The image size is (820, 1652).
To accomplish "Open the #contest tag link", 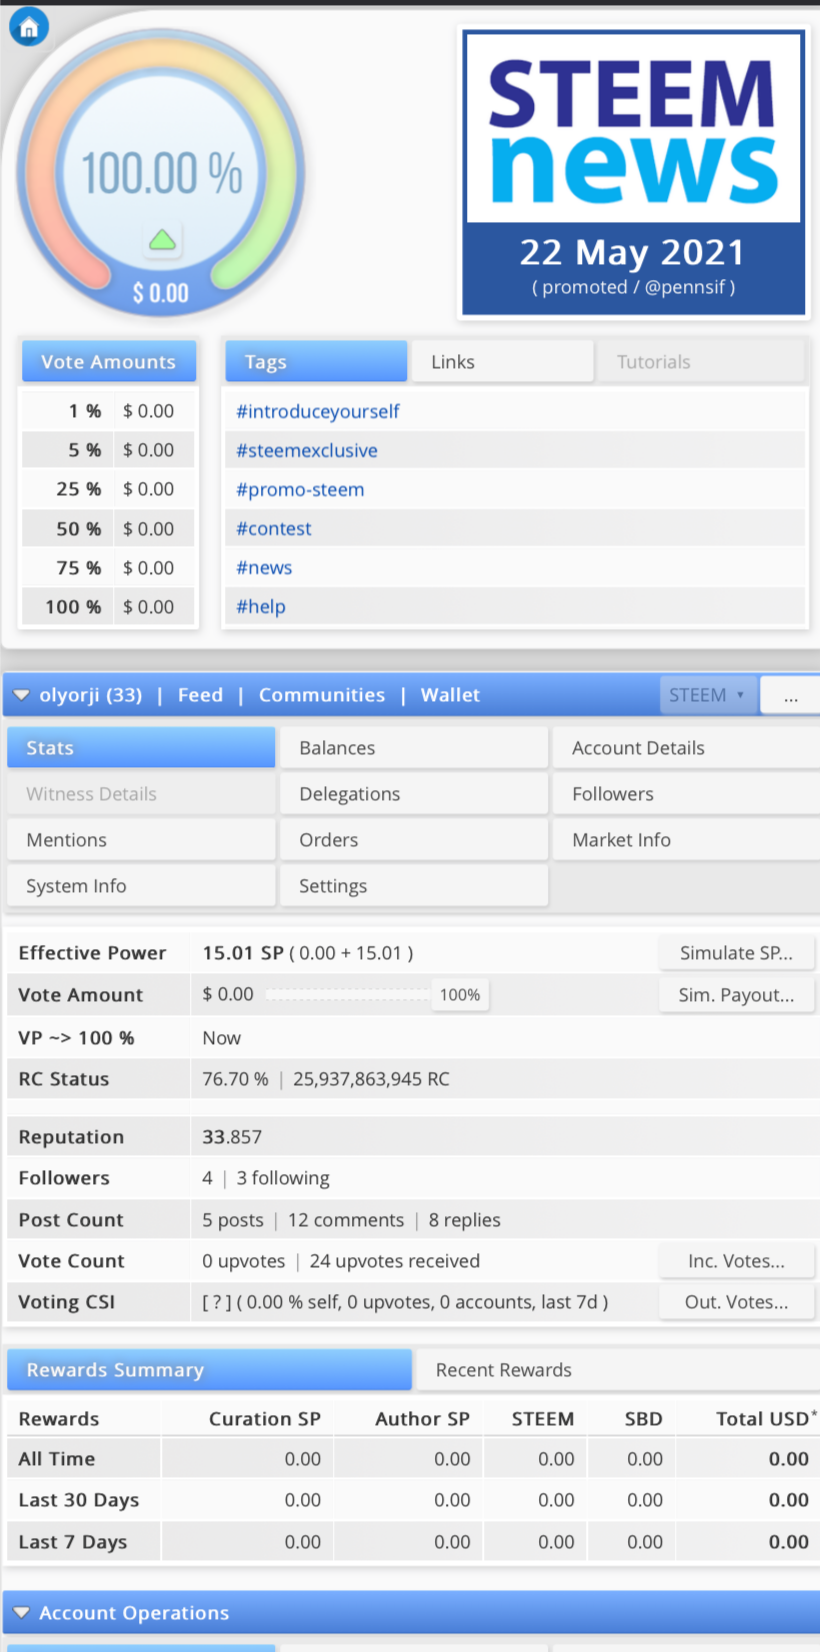I will pyautogui.click(x=274, y=528).
